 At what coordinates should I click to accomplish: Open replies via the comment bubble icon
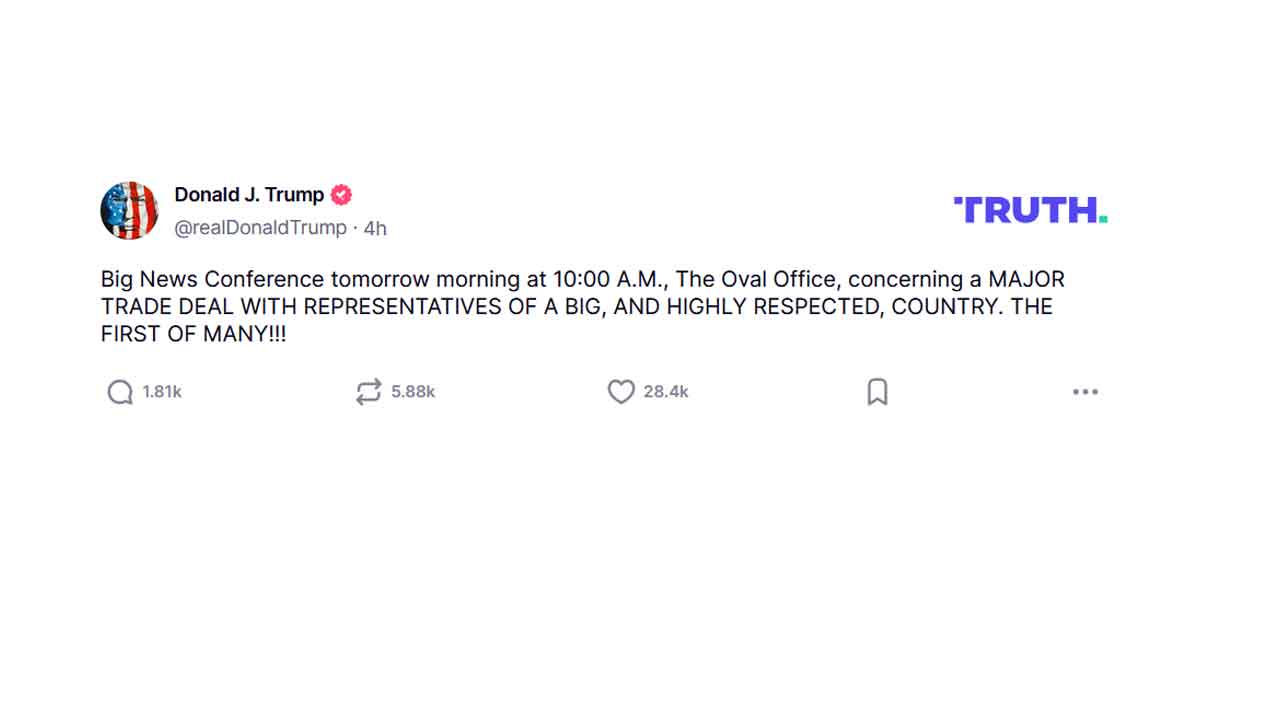pos(120,392)
